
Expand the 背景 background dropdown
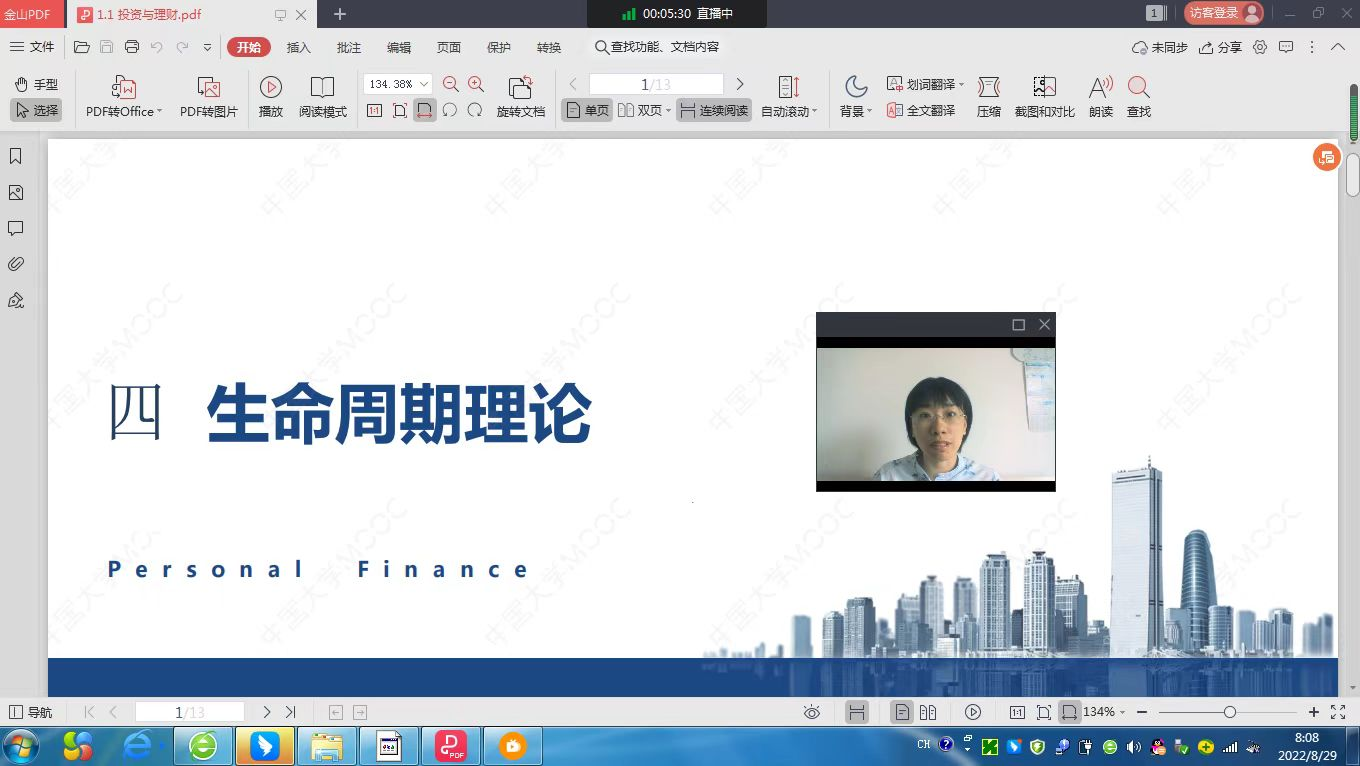pyautogui.click(x=869, y=112)
